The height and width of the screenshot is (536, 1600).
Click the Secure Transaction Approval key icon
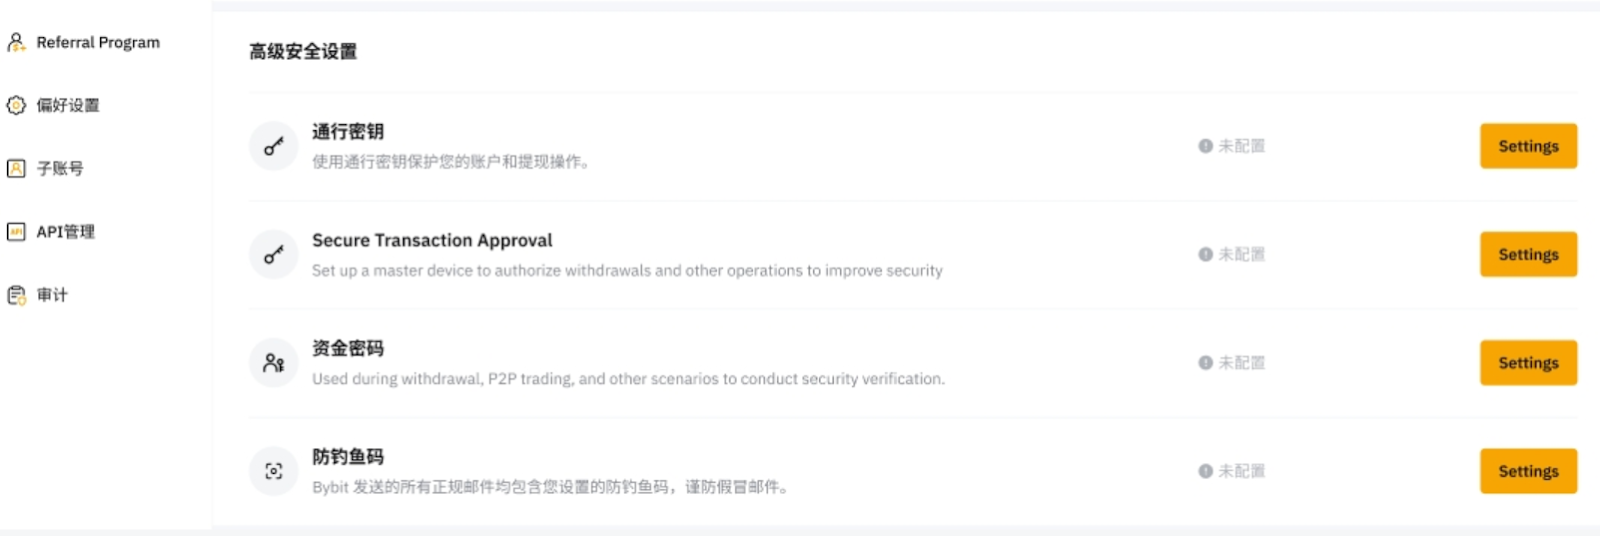273,255
